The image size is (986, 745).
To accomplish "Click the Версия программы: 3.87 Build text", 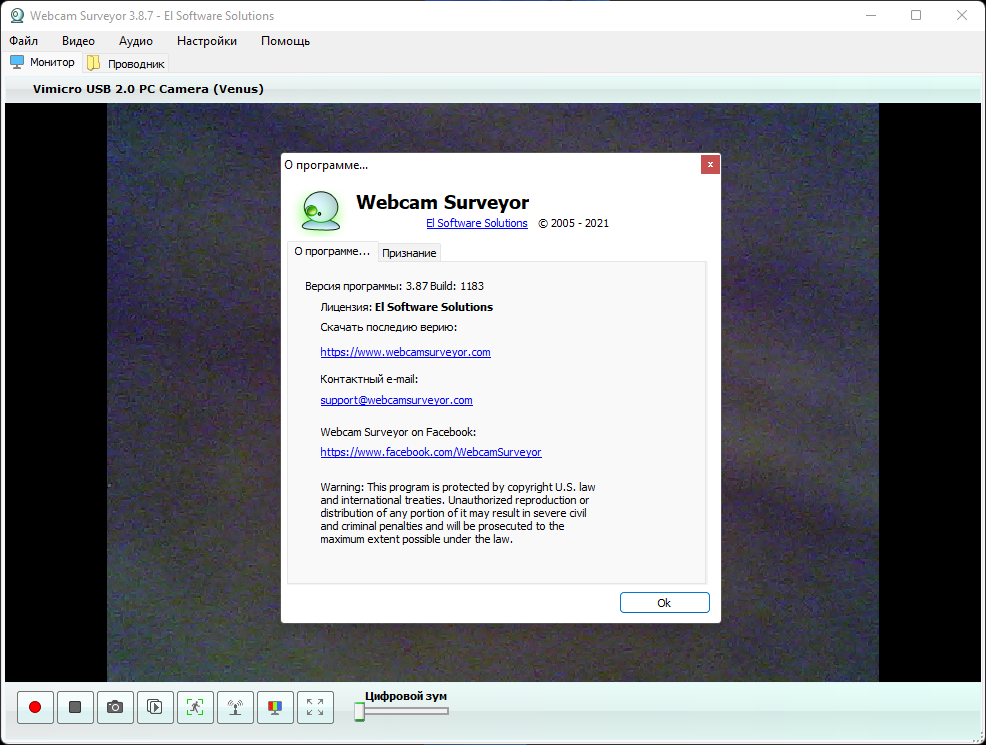I will (394, 286).
